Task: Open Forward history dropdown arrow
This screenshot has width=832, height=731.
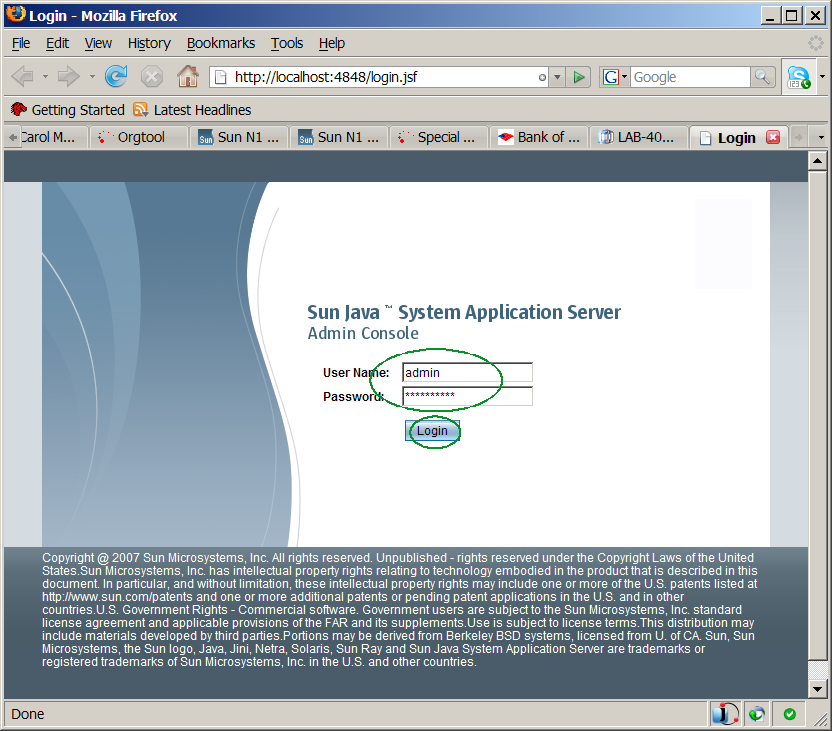Action: (92, 77)
